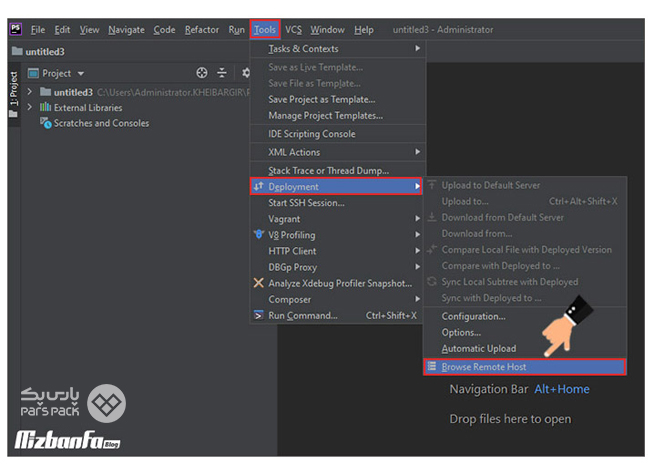
Task: Expand the HTTP Client submenu arrow
Action: tap(417, 250)
